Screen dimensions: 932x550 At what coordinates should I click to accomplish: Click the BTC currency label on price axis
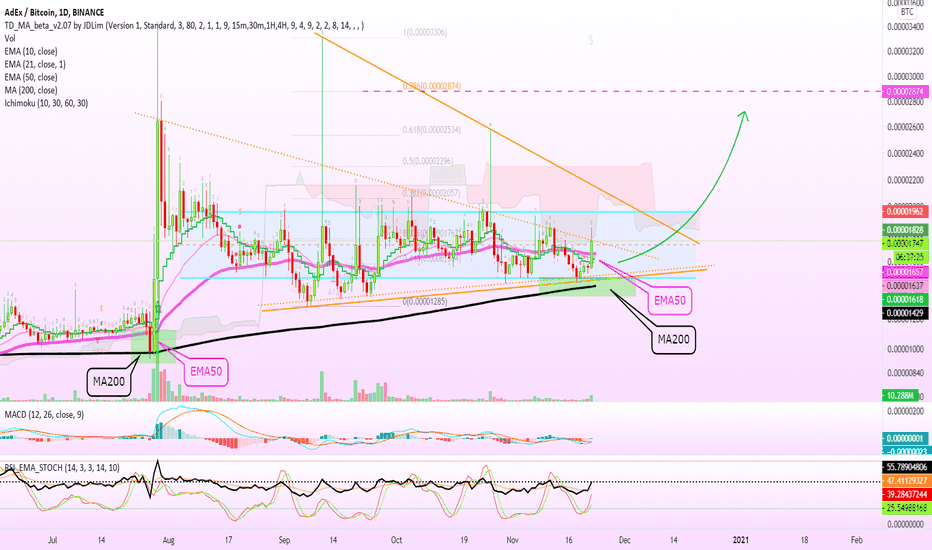pos(907,12)
